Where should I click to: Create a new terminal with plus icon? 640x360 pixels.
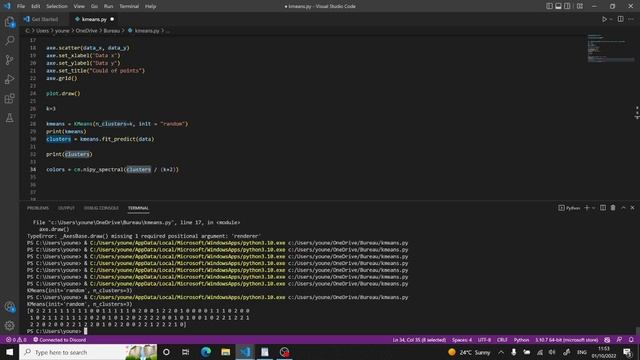587,208
